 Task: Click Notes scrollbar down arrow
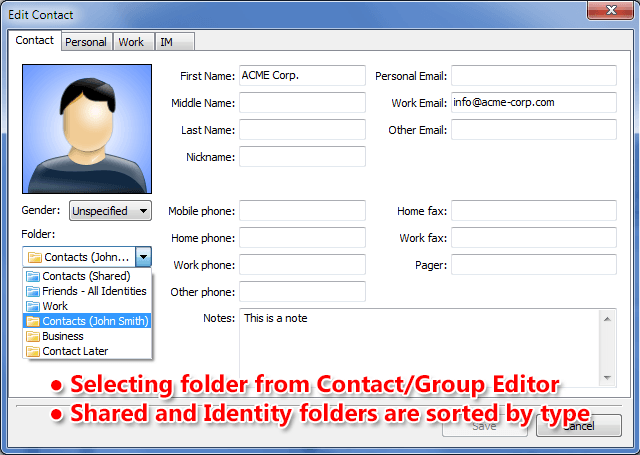(607, 377)
